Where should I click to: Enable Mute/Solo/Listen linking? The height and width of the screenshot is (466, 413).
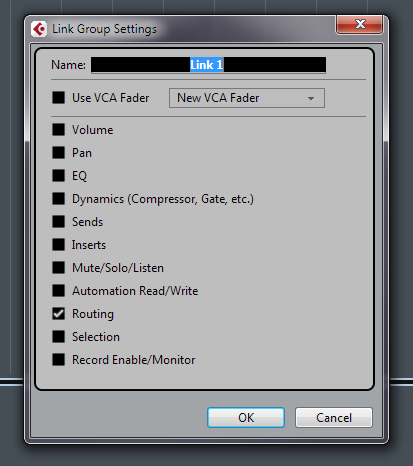(x=58, y=268)
